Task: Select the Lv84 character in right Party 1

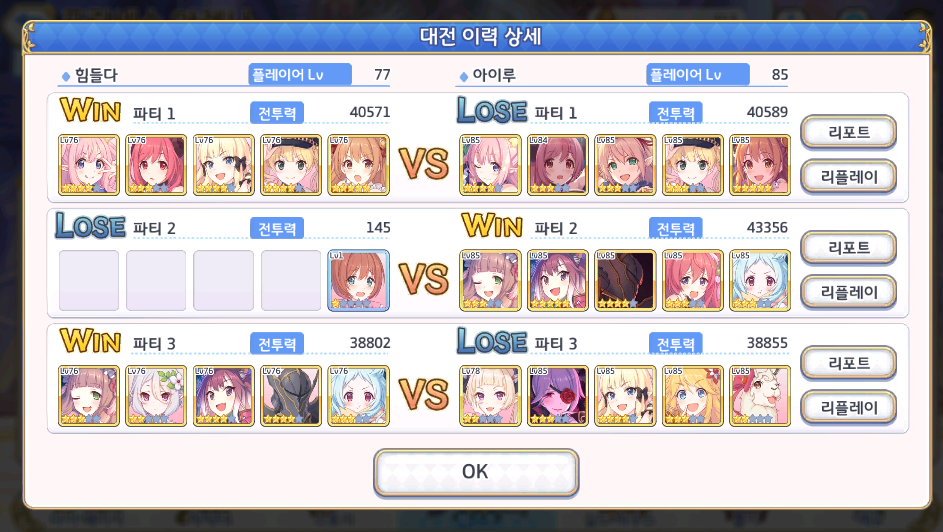Action: point(558,165)
